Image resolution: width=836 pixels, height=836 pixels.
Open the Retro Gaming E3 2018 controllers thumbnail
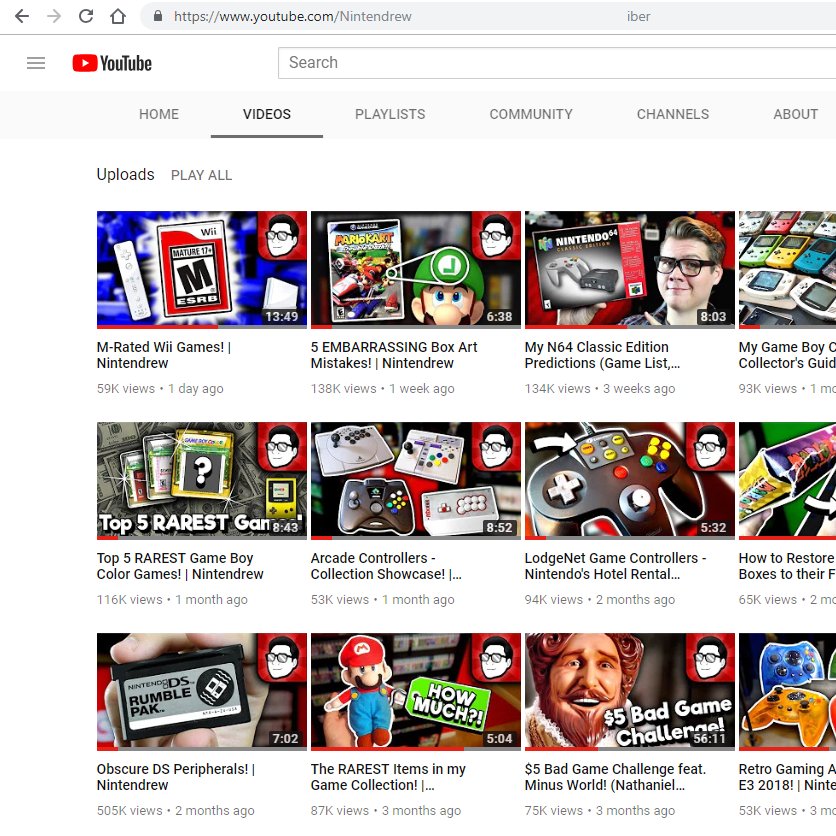787,692
